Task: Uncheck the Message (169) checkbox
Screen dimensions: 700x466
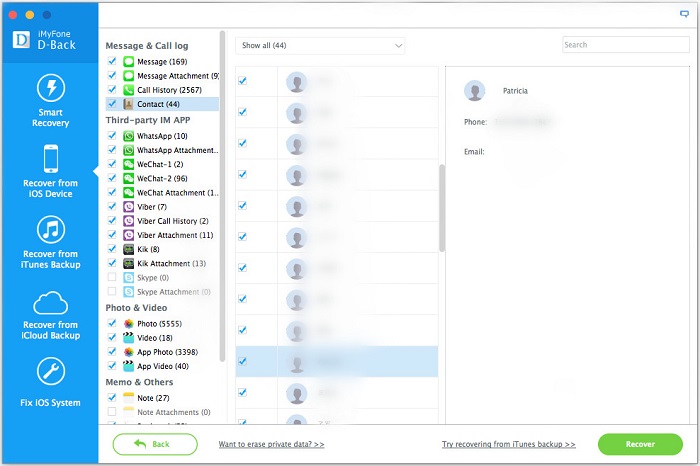Action: (x=112, y=61)
